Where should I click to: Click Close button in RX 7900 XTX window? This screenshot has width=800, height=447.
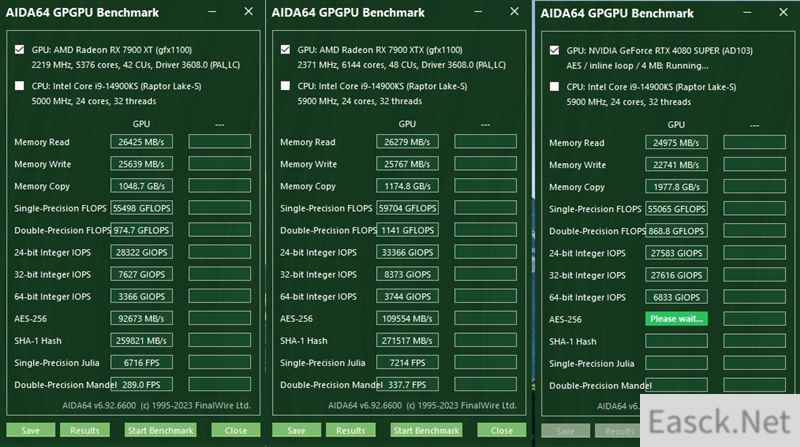tap(502, 430)
